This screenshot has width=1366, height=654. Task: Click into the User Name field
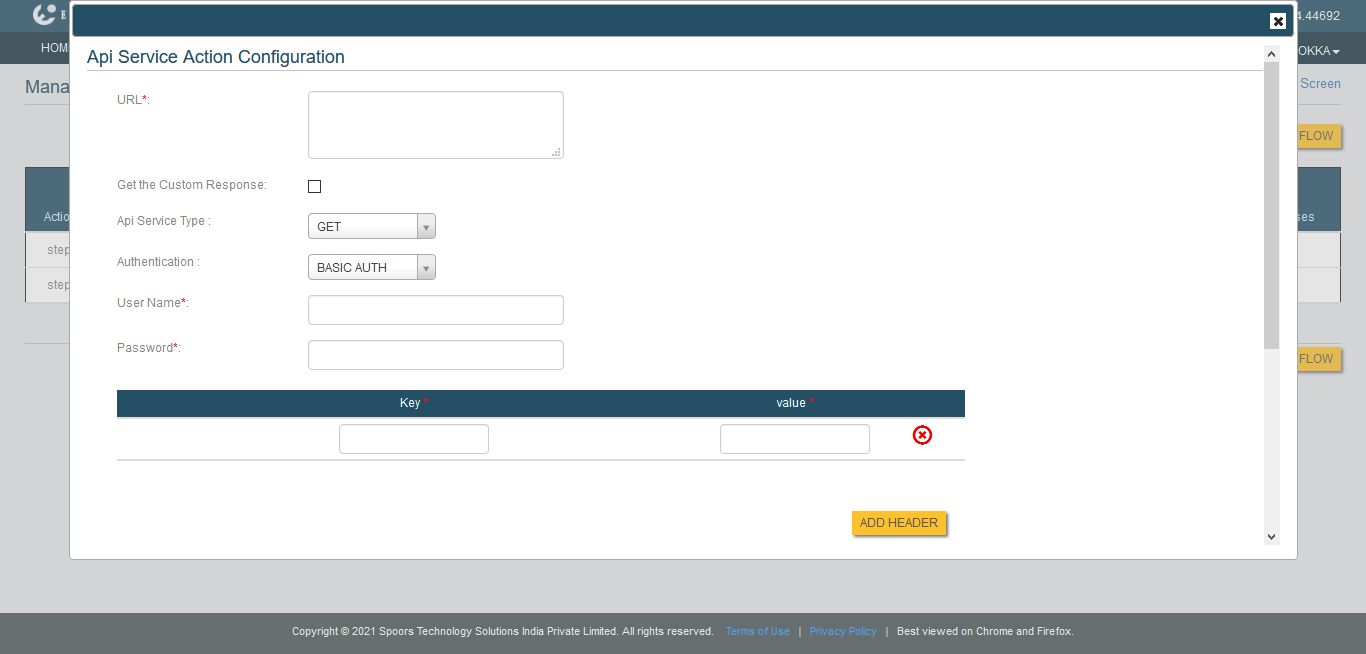435,310
